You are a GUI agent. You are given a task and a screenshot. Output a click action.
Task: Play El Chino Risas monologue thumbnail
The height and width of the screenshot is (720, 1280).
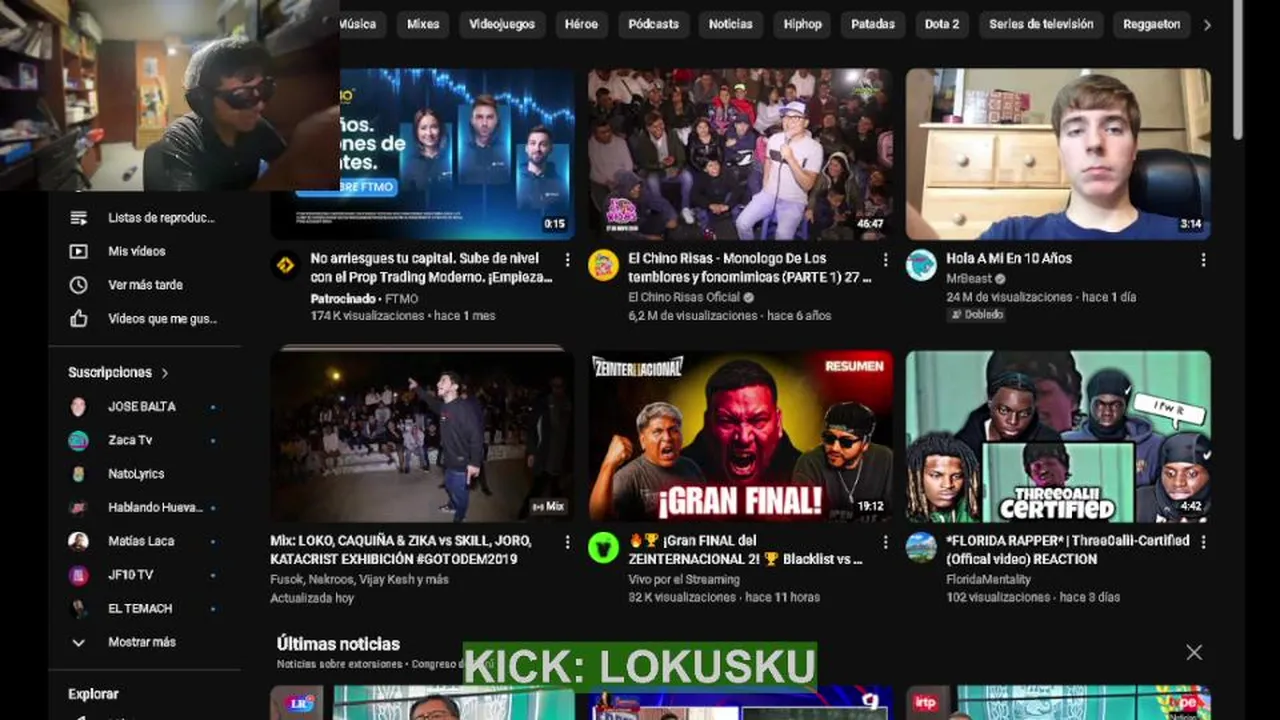[741, 154]
